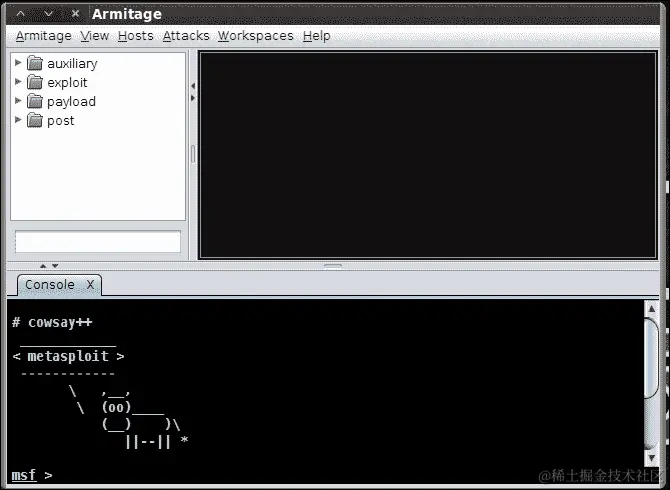Image resolution: width=670 pixels, height=490 pixels.
Task: Expand the exploit module tree node
Action: 18,82
